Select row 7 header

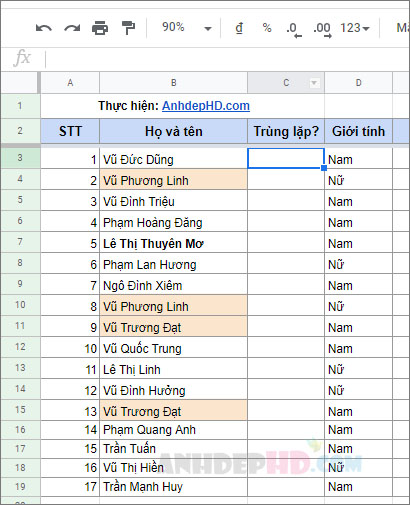(x=20, y=242)
